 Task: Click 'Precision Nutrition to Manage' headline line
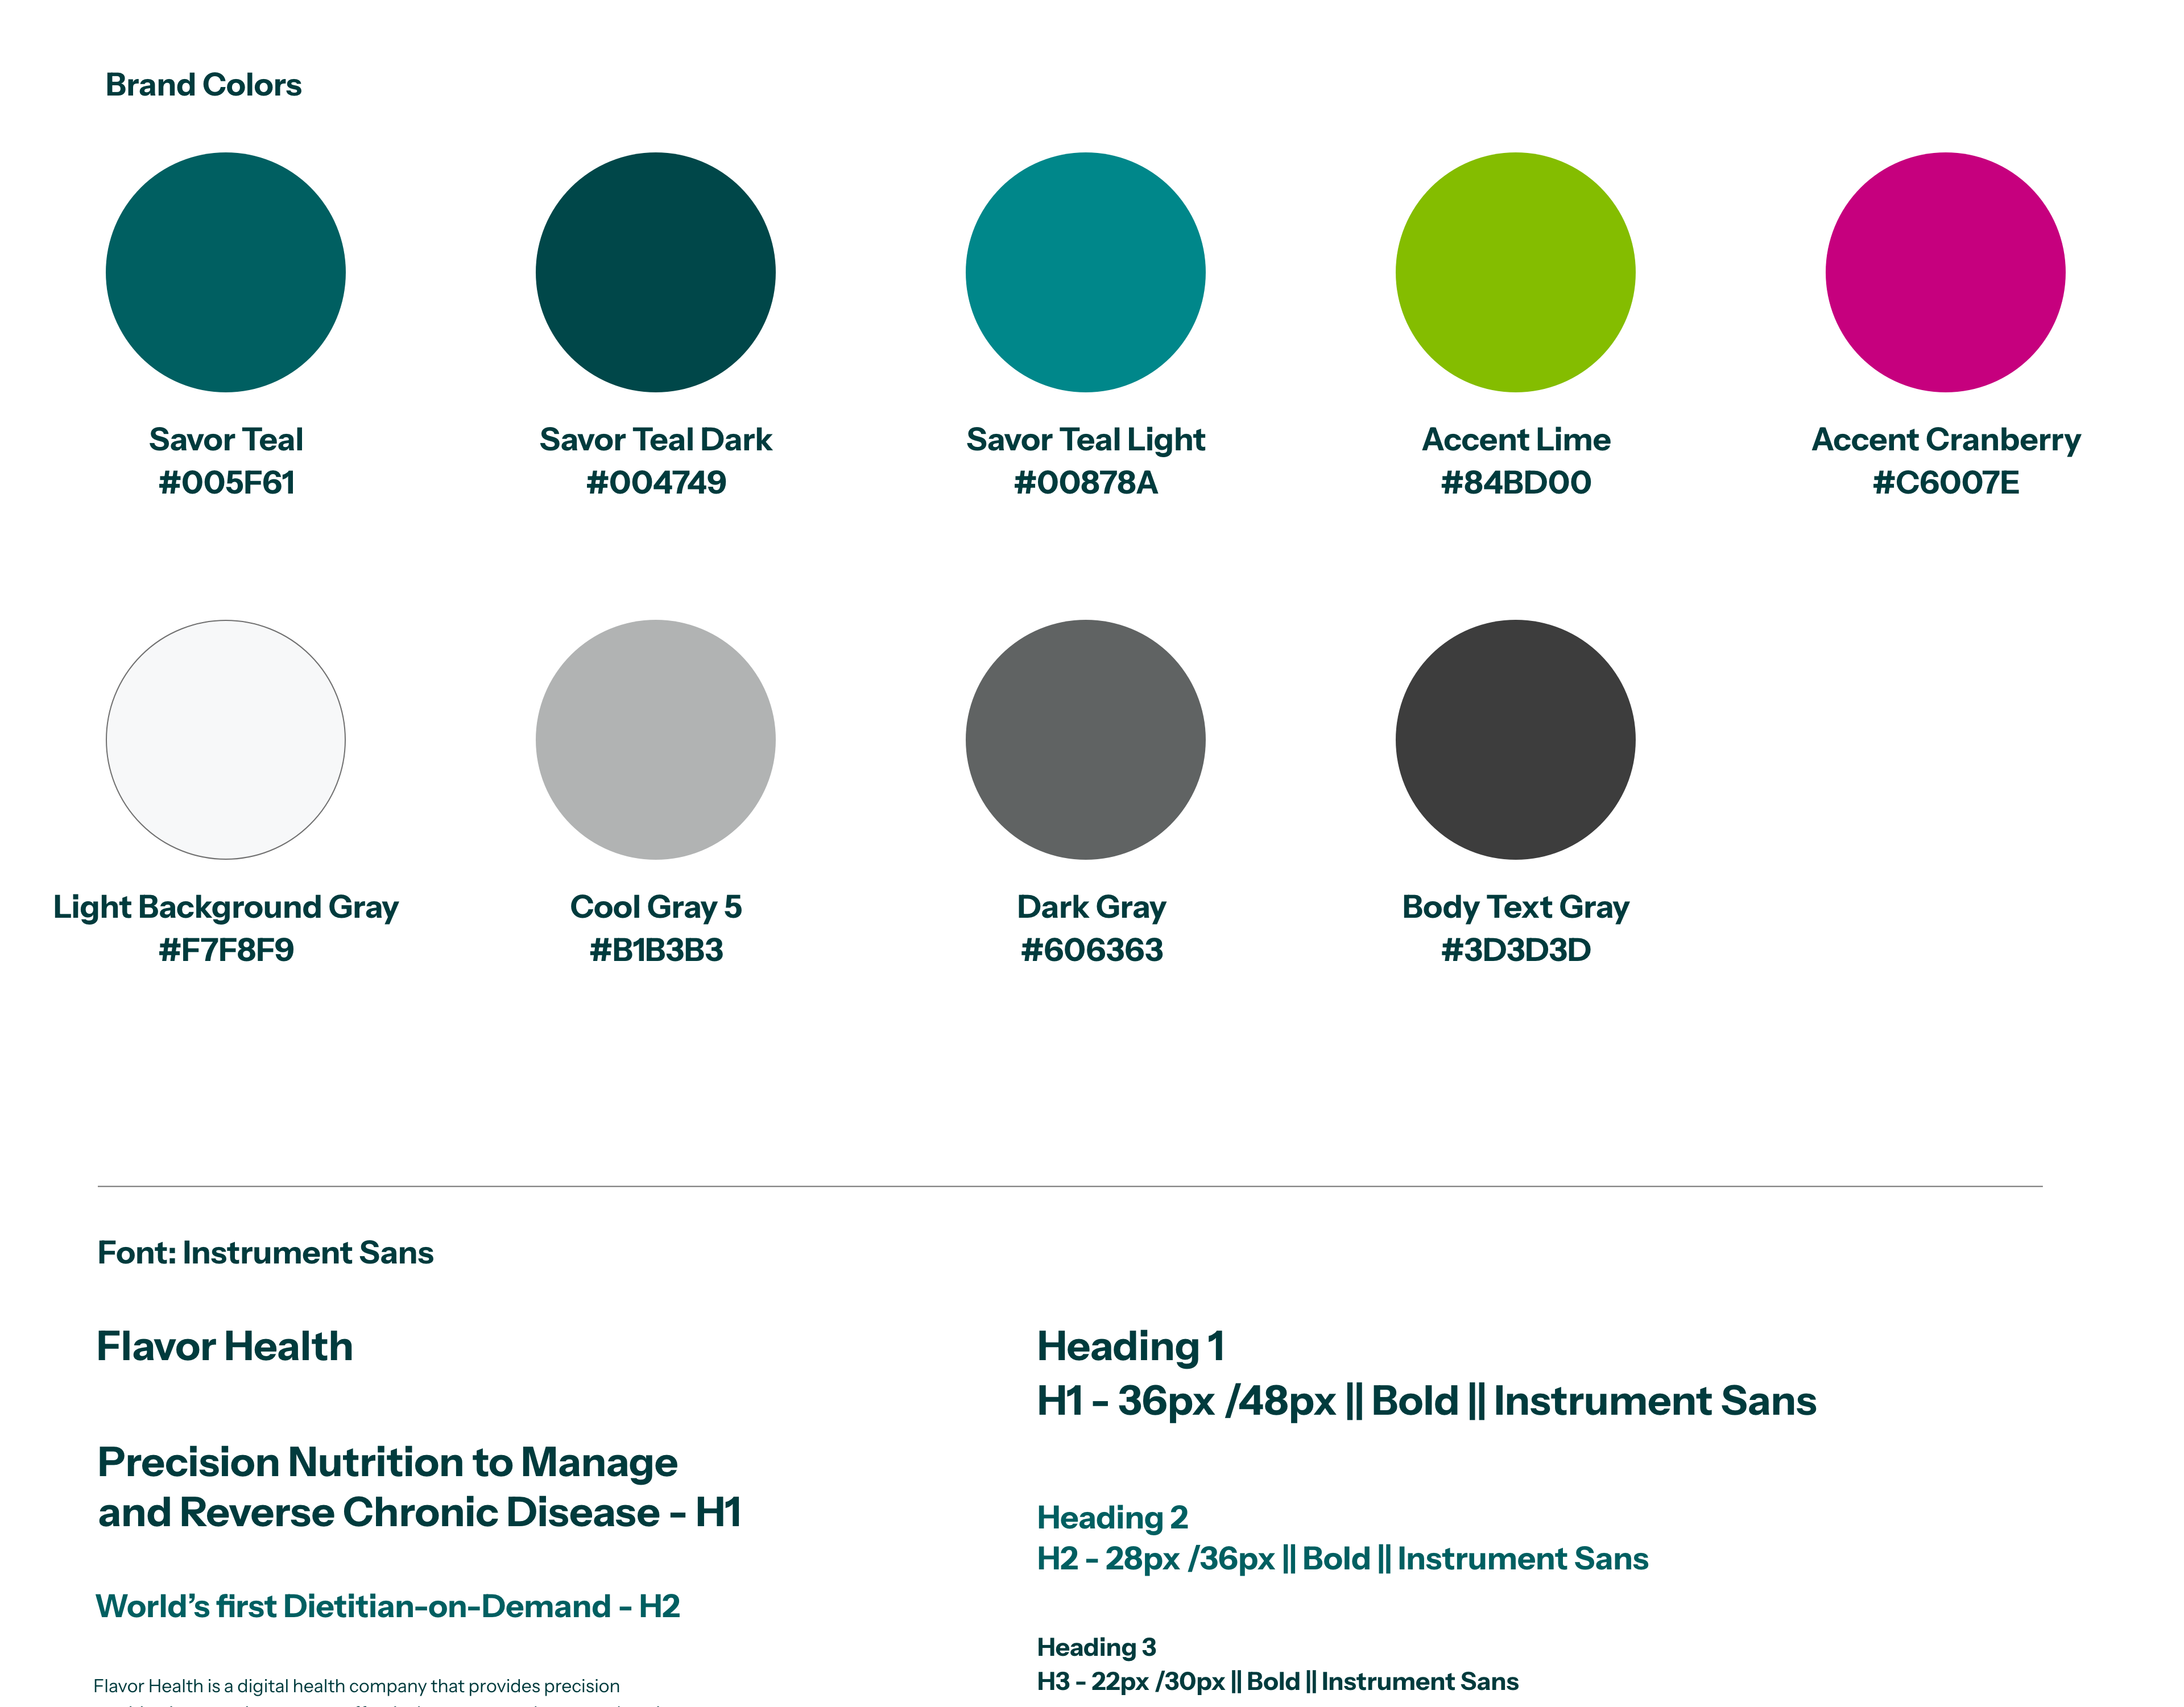click(388, 1463)
